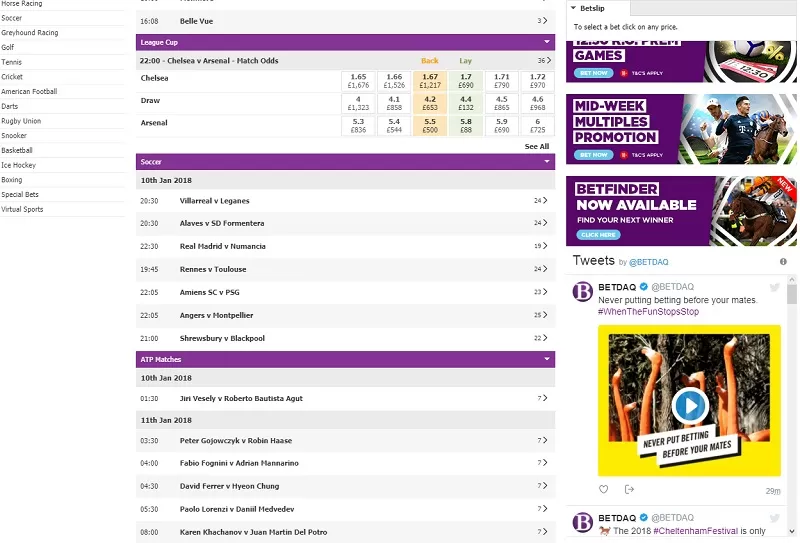Click Bet Now on Games banner
The width and height of the screenshot is (800, 543).
click(594, 73)
